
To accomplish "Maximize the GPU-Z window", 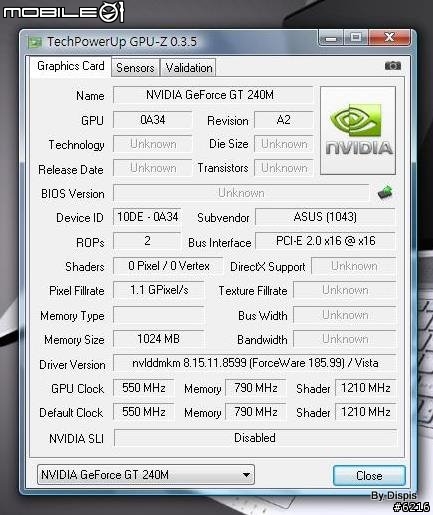I will point(356,37).
